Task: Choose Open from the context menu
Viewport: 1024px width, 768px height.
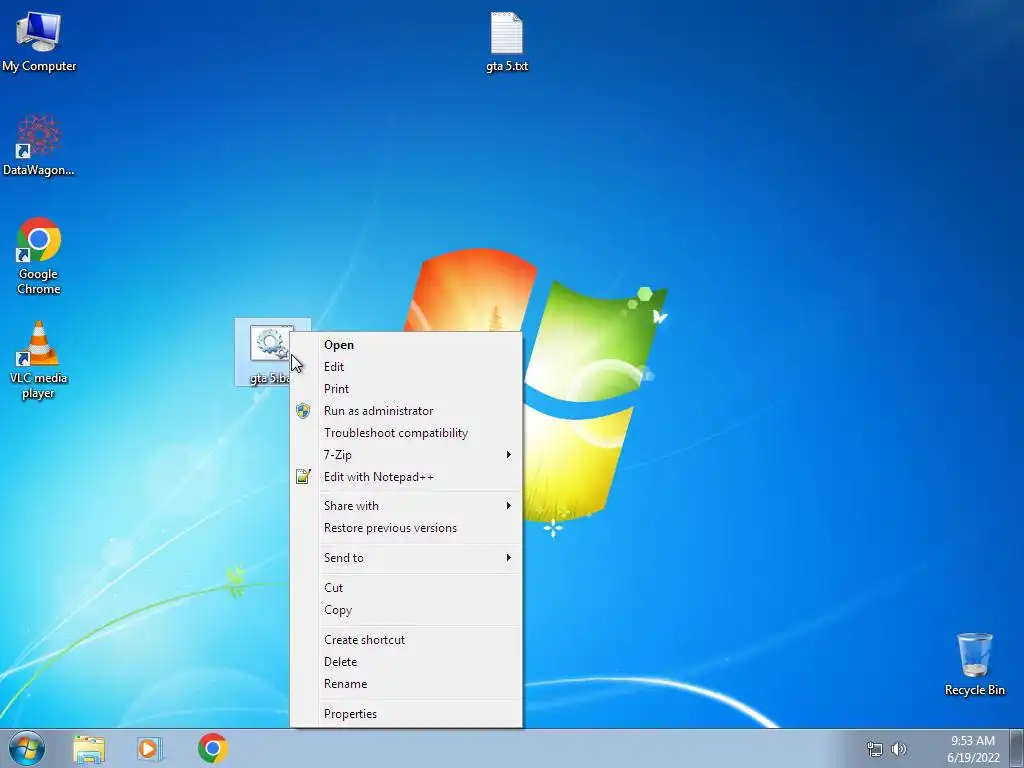Action: click(406, 345)
